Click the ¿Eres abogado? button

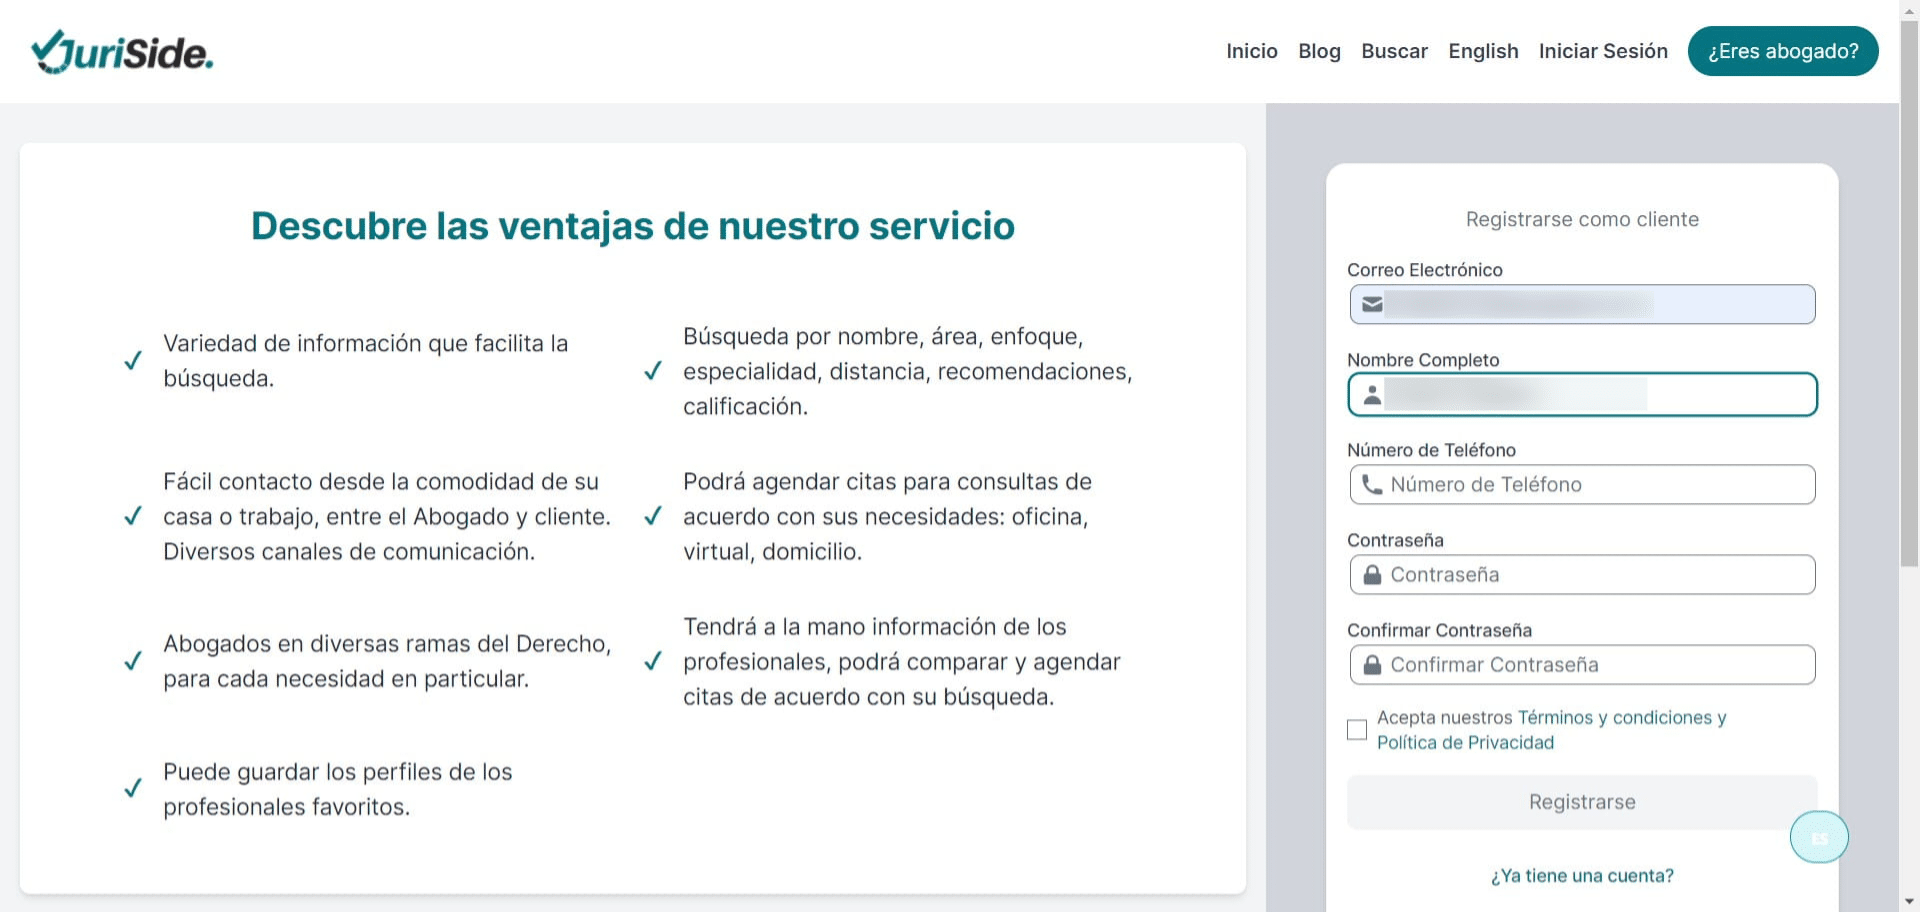(x=1783, y=51)
